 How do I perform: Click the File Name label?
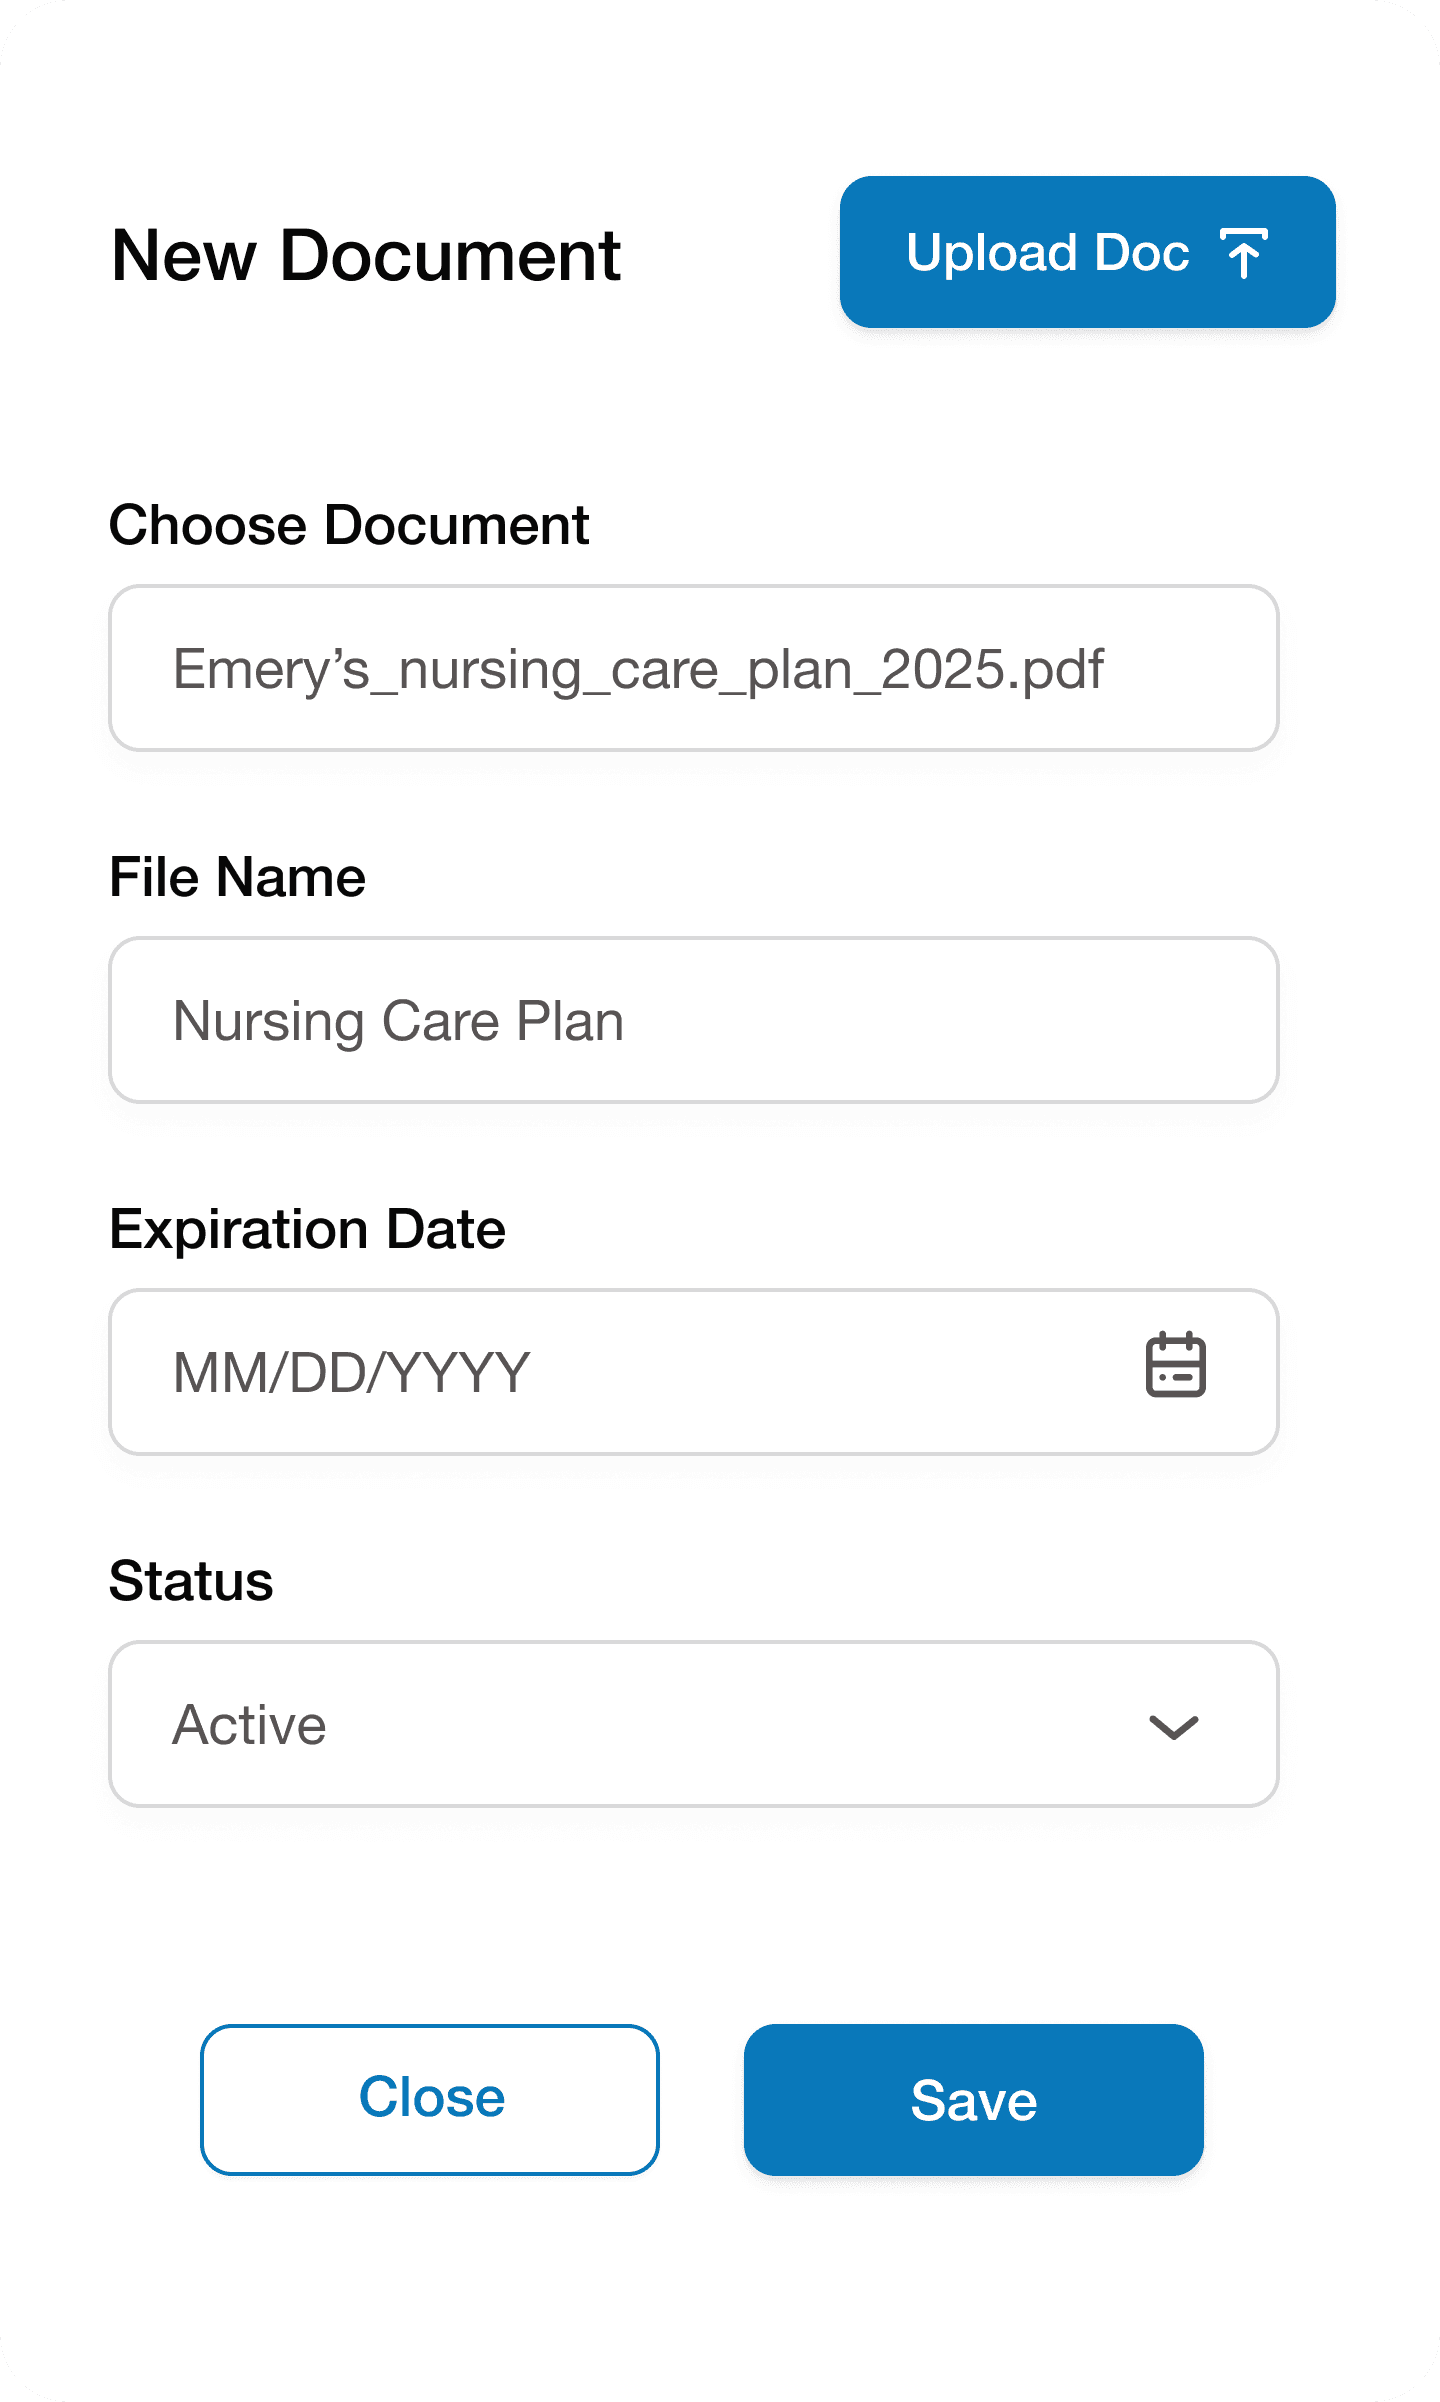[x=237, y=875]
